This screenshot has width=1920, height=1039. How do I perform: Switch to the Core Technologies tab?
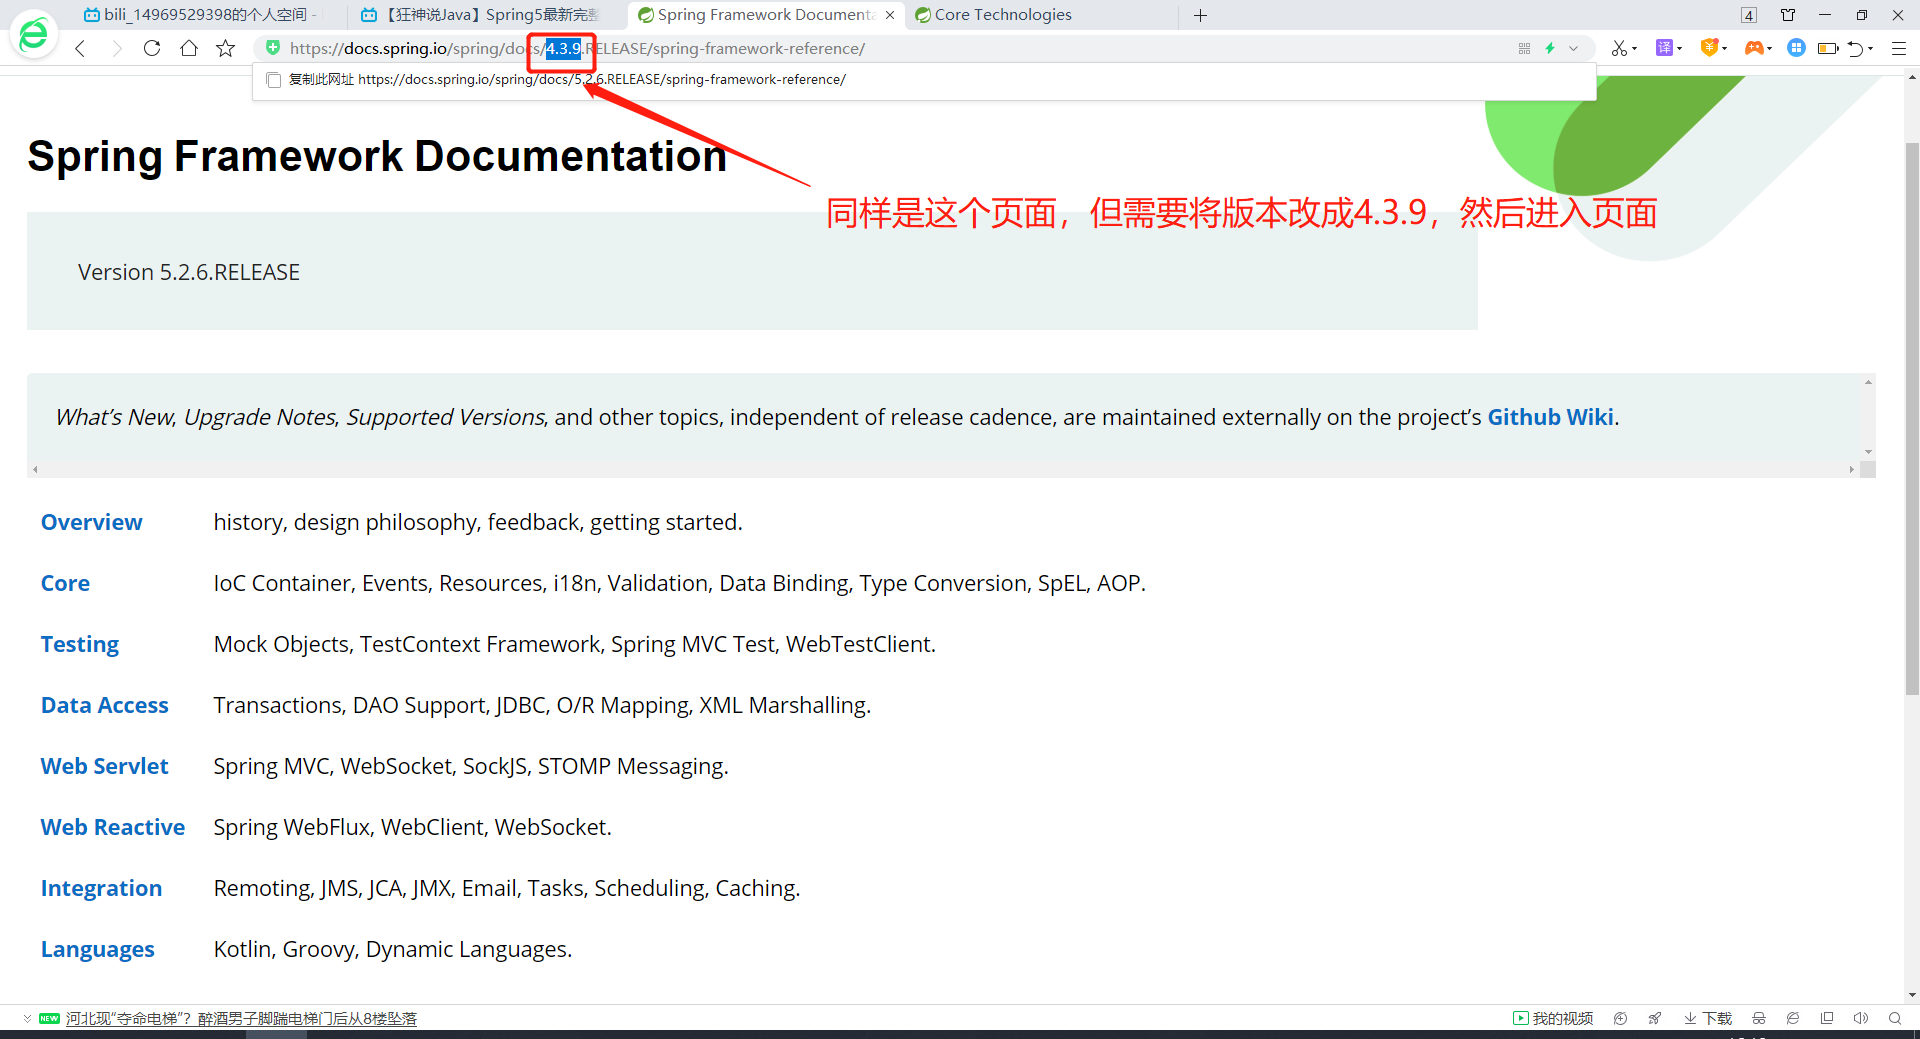tap(1003, 15)
